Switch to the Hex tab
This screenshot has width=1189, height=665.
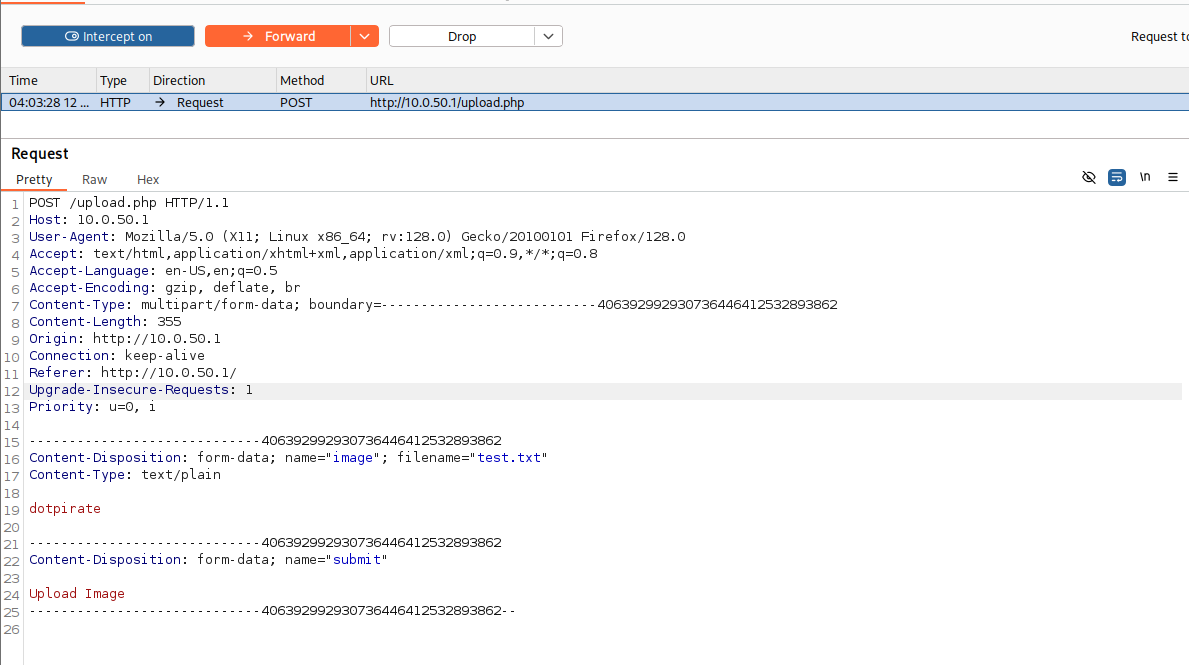[148, 180]
